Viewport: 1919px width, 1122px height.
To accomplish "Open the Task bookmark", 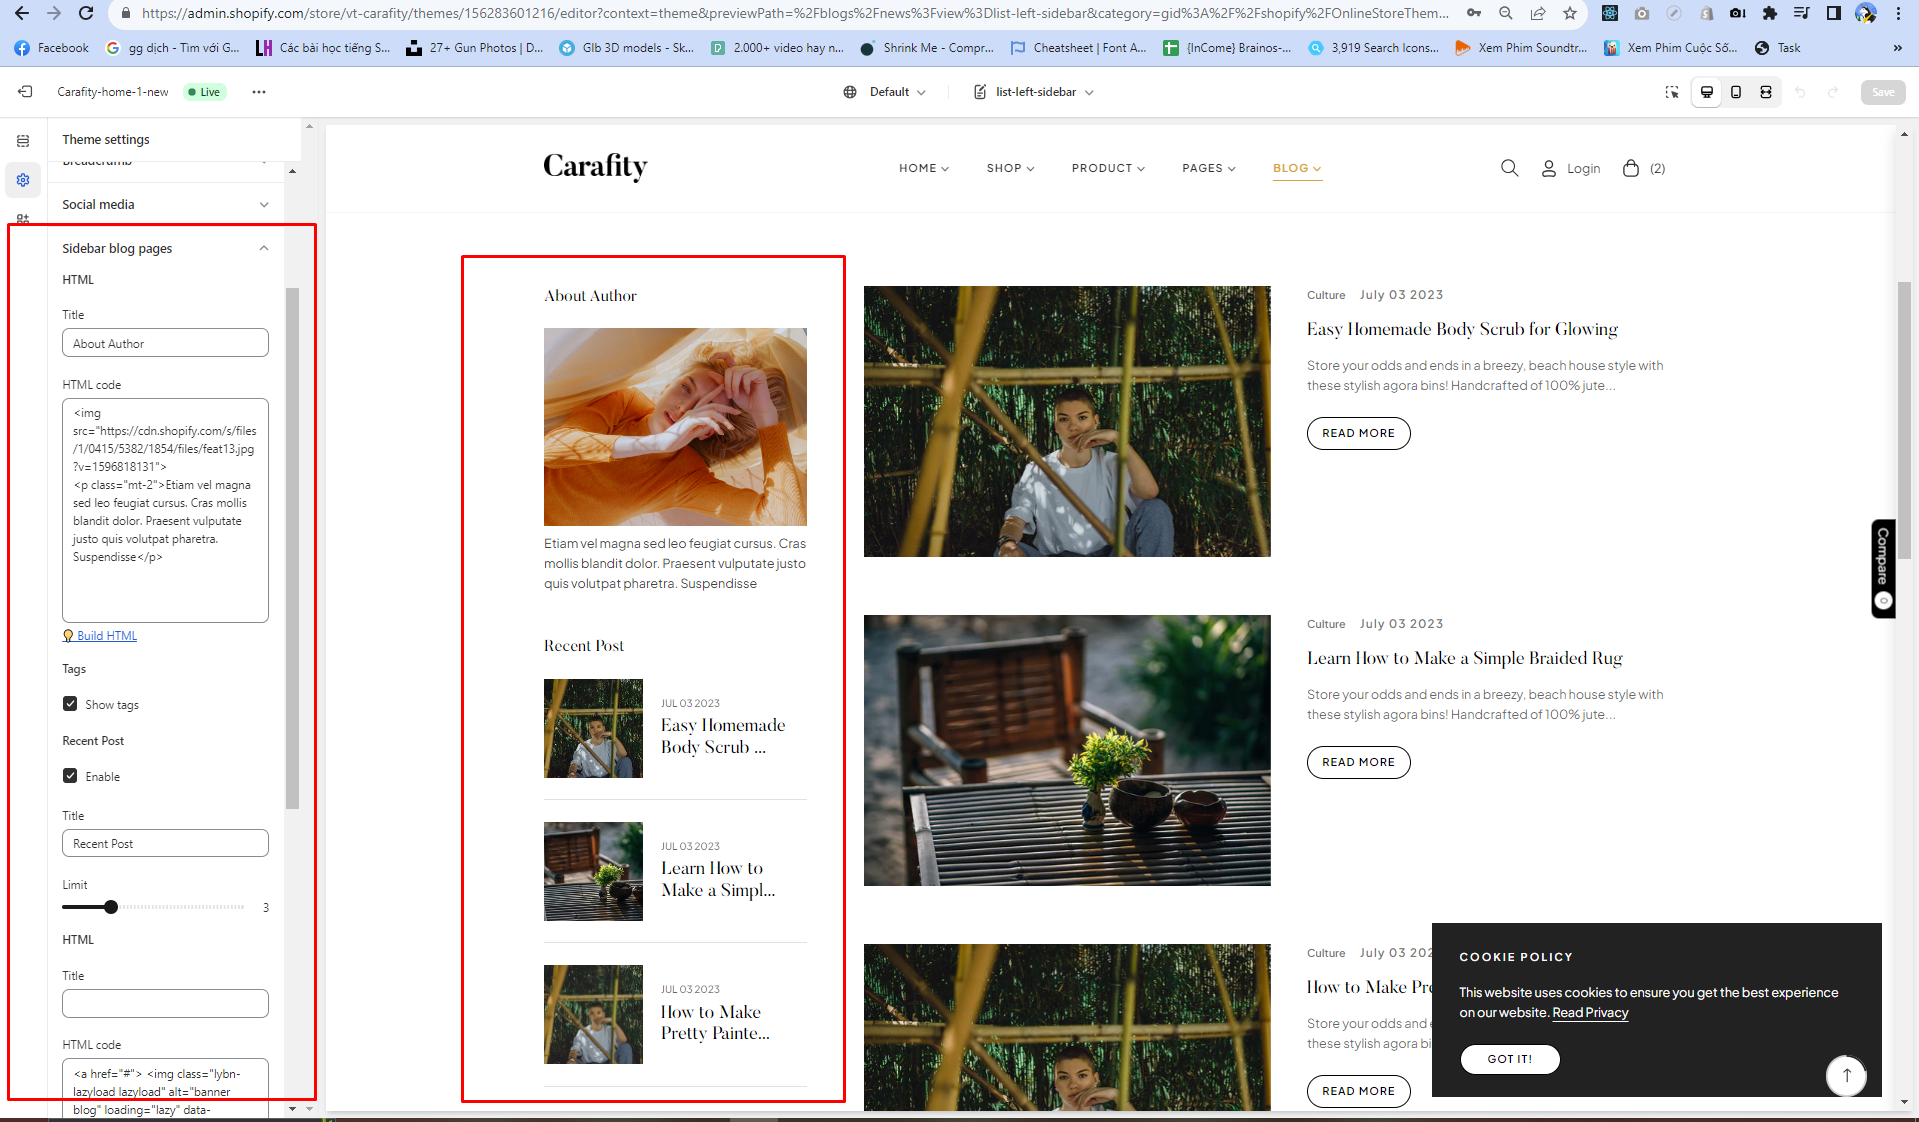I will click(x=1777, y=48).
